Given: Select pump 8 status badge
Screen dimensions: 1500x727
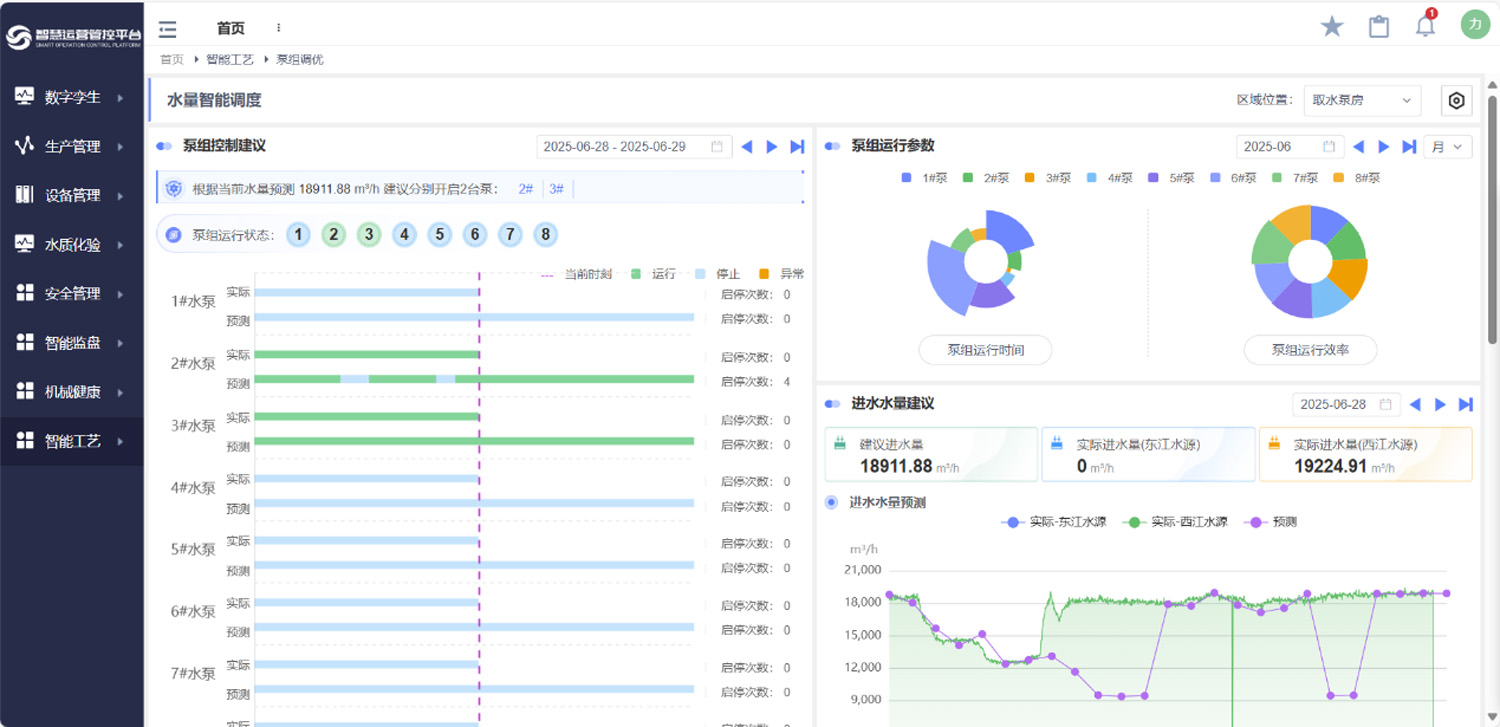Looking at the screenshot, I should tap(545, 235).
